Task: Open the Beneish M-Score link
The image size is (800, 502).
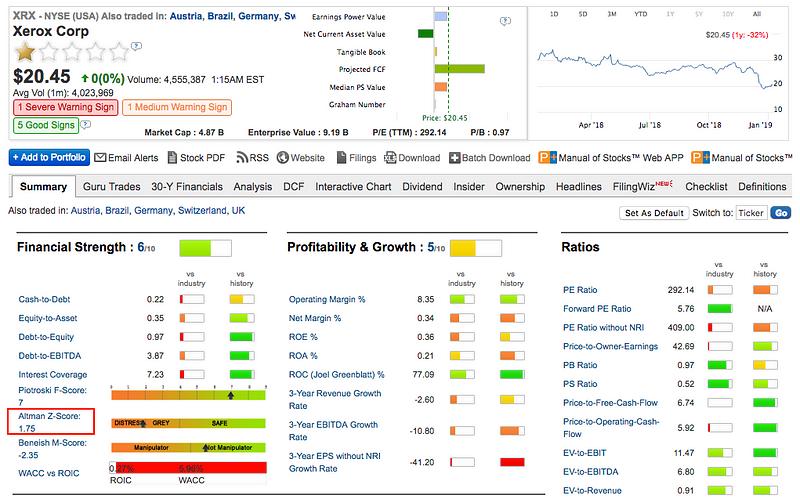Action: (x=53, y=448)
